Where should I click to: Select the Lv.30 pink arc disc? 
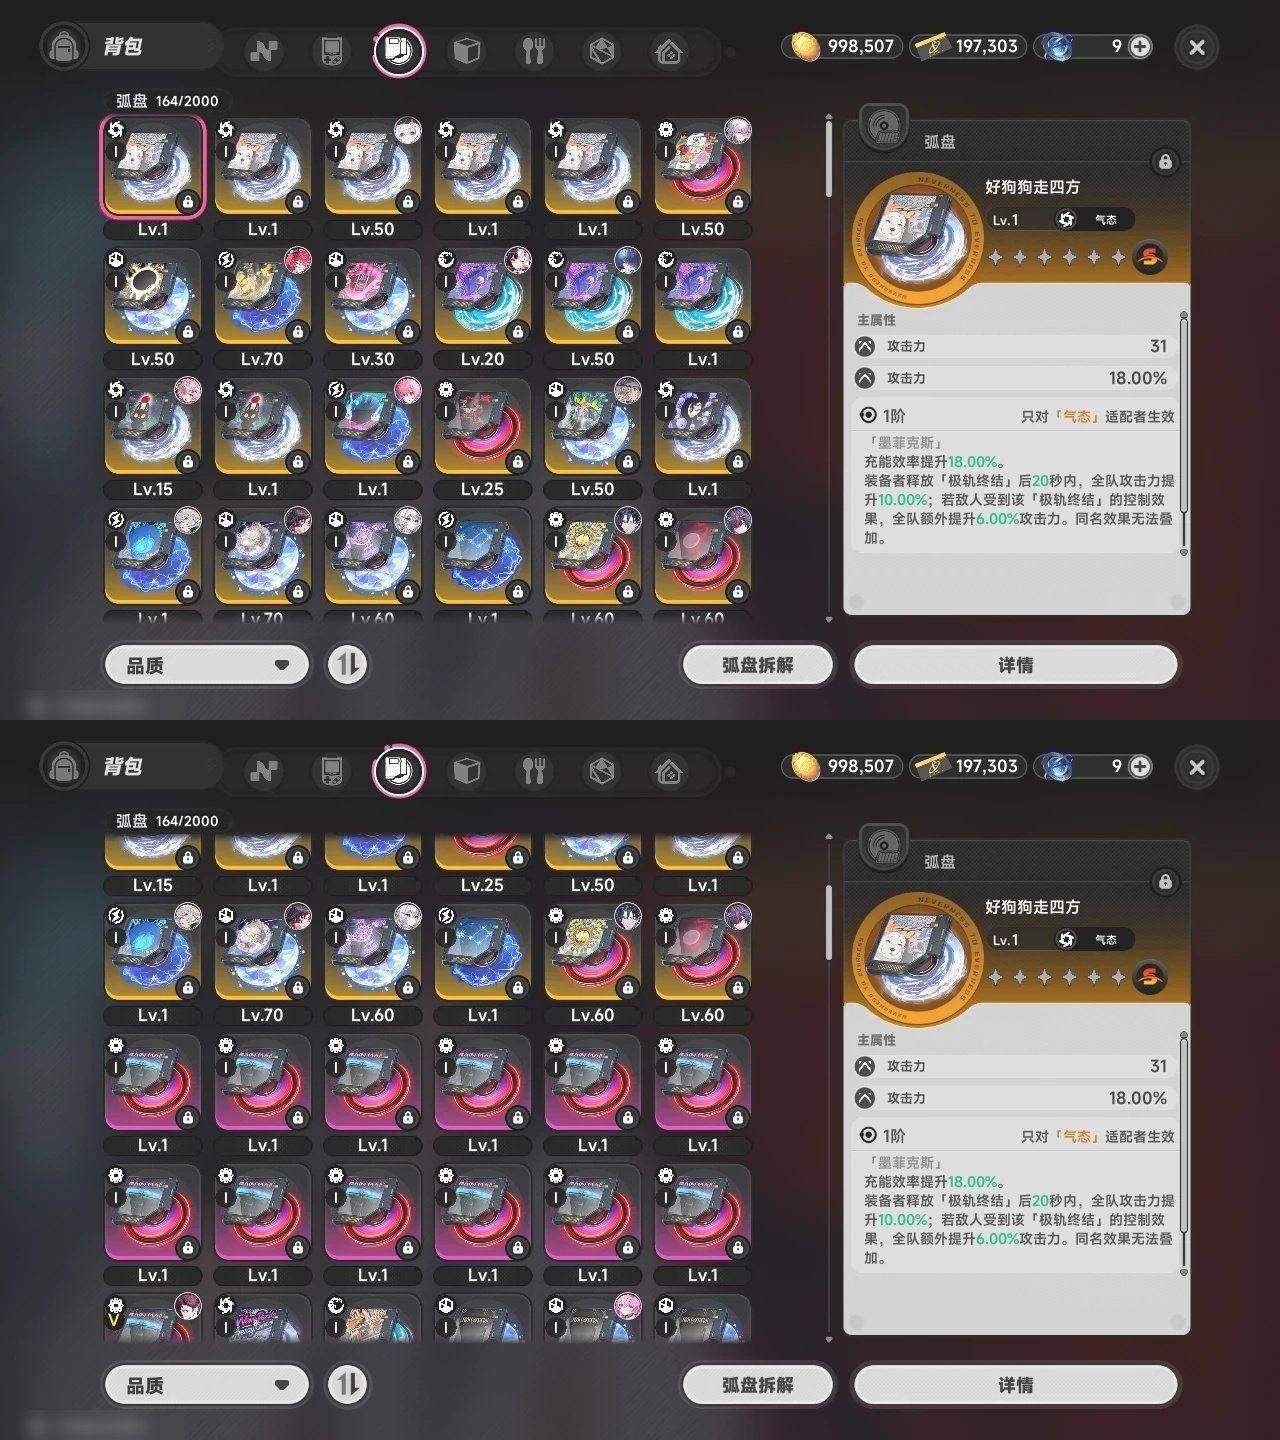pos(372,298)
